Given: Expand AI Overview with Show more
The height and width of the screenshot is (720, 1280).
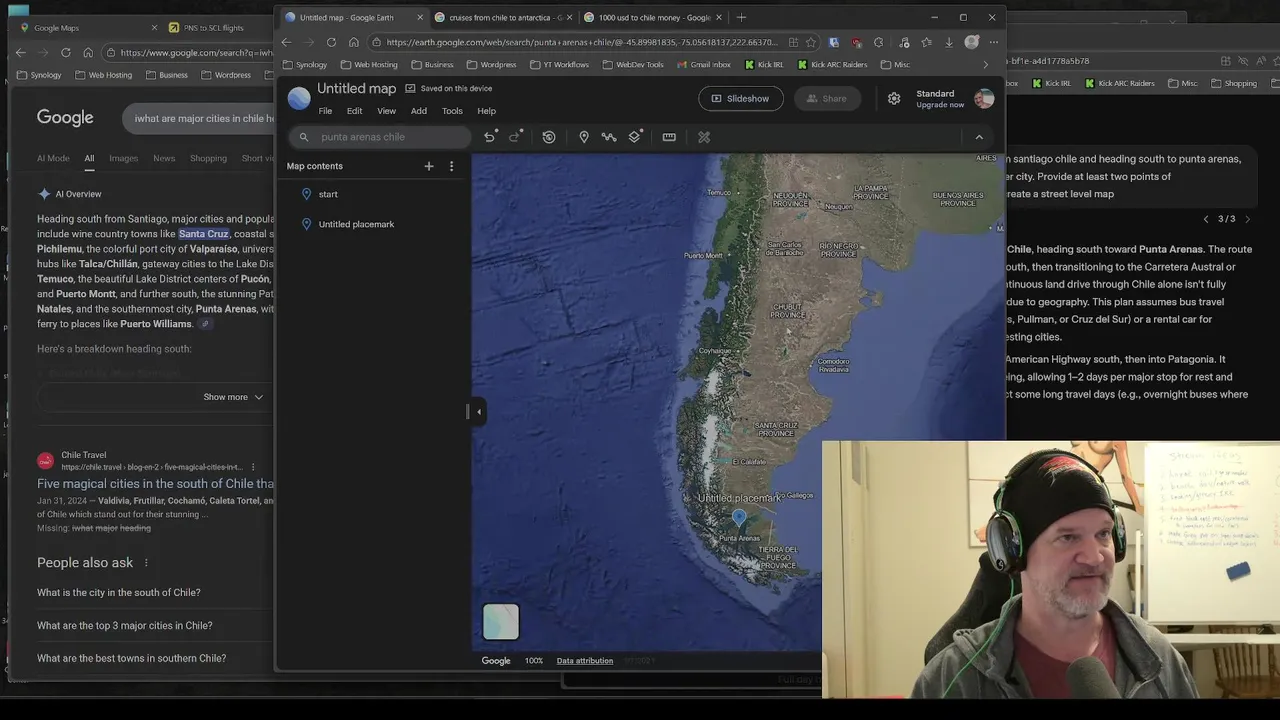Looking at the screenshot, I should click(233, 397).
